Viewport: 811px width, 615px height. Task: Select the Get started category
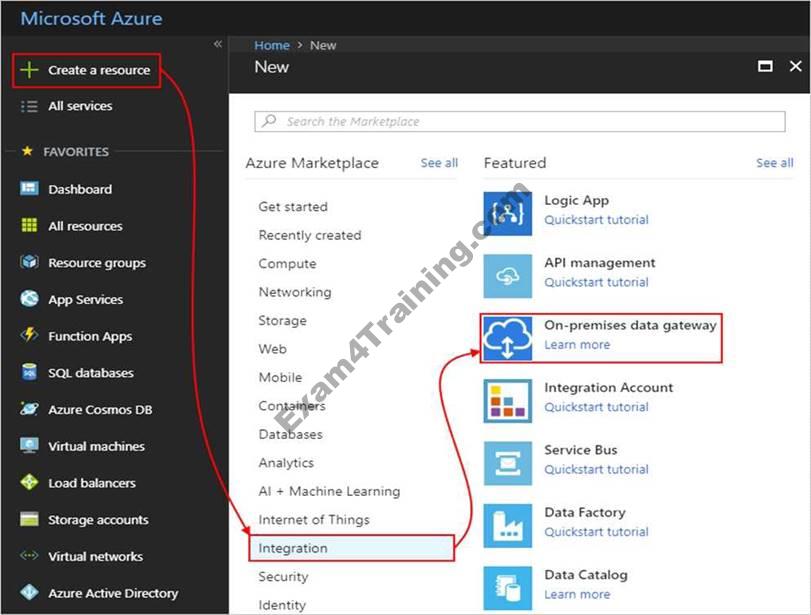293,207
